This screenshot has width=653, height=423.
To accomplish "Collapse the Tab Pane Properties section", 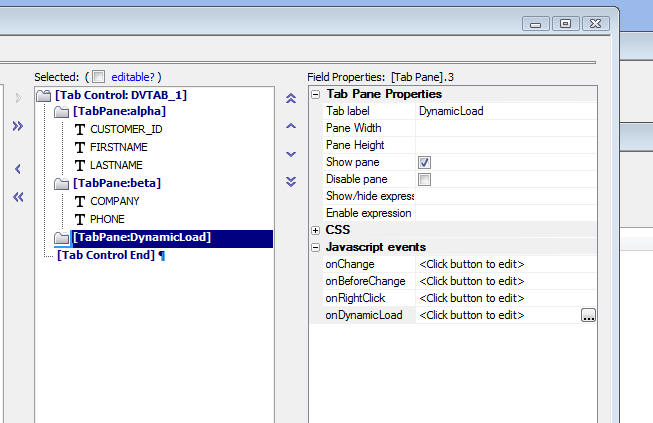I will tap(315, 95).
